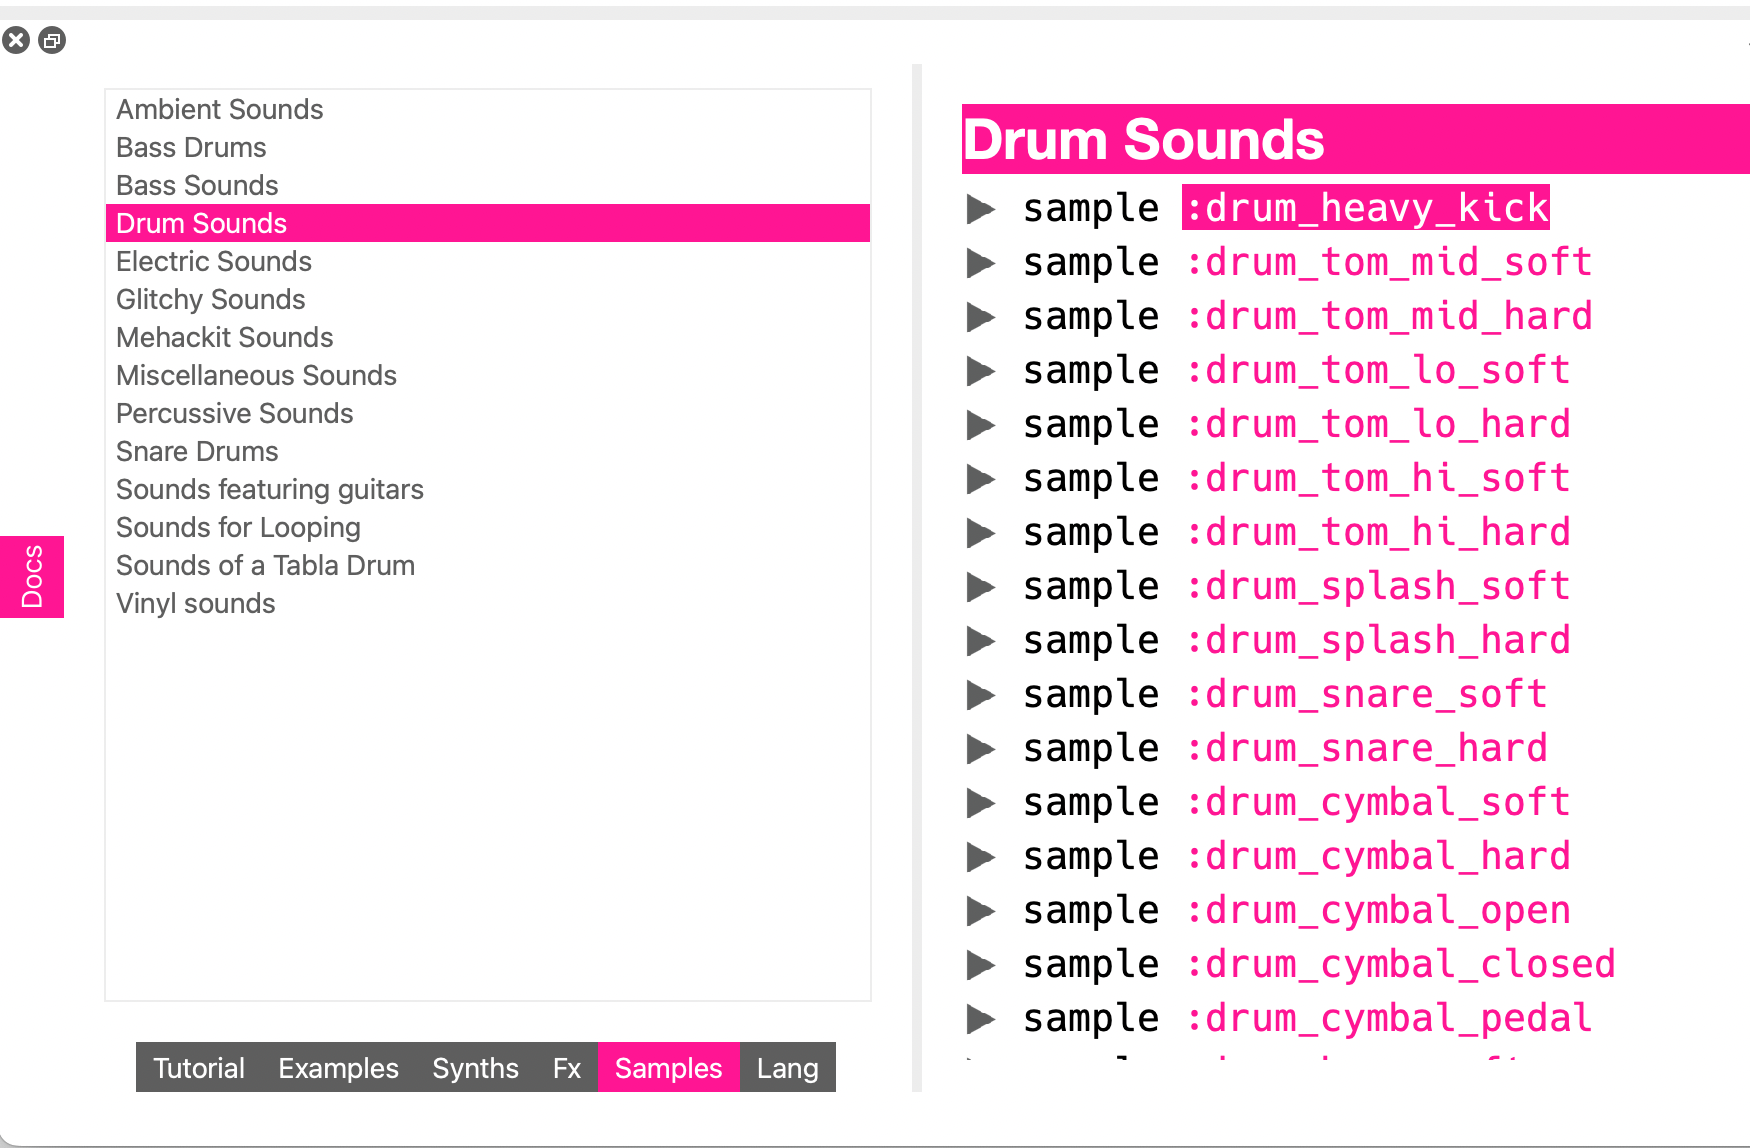Select Sounds of a Tabla Drum category
The width and height of the screenshot is (1750, 1148).
[x=488, y=565]
